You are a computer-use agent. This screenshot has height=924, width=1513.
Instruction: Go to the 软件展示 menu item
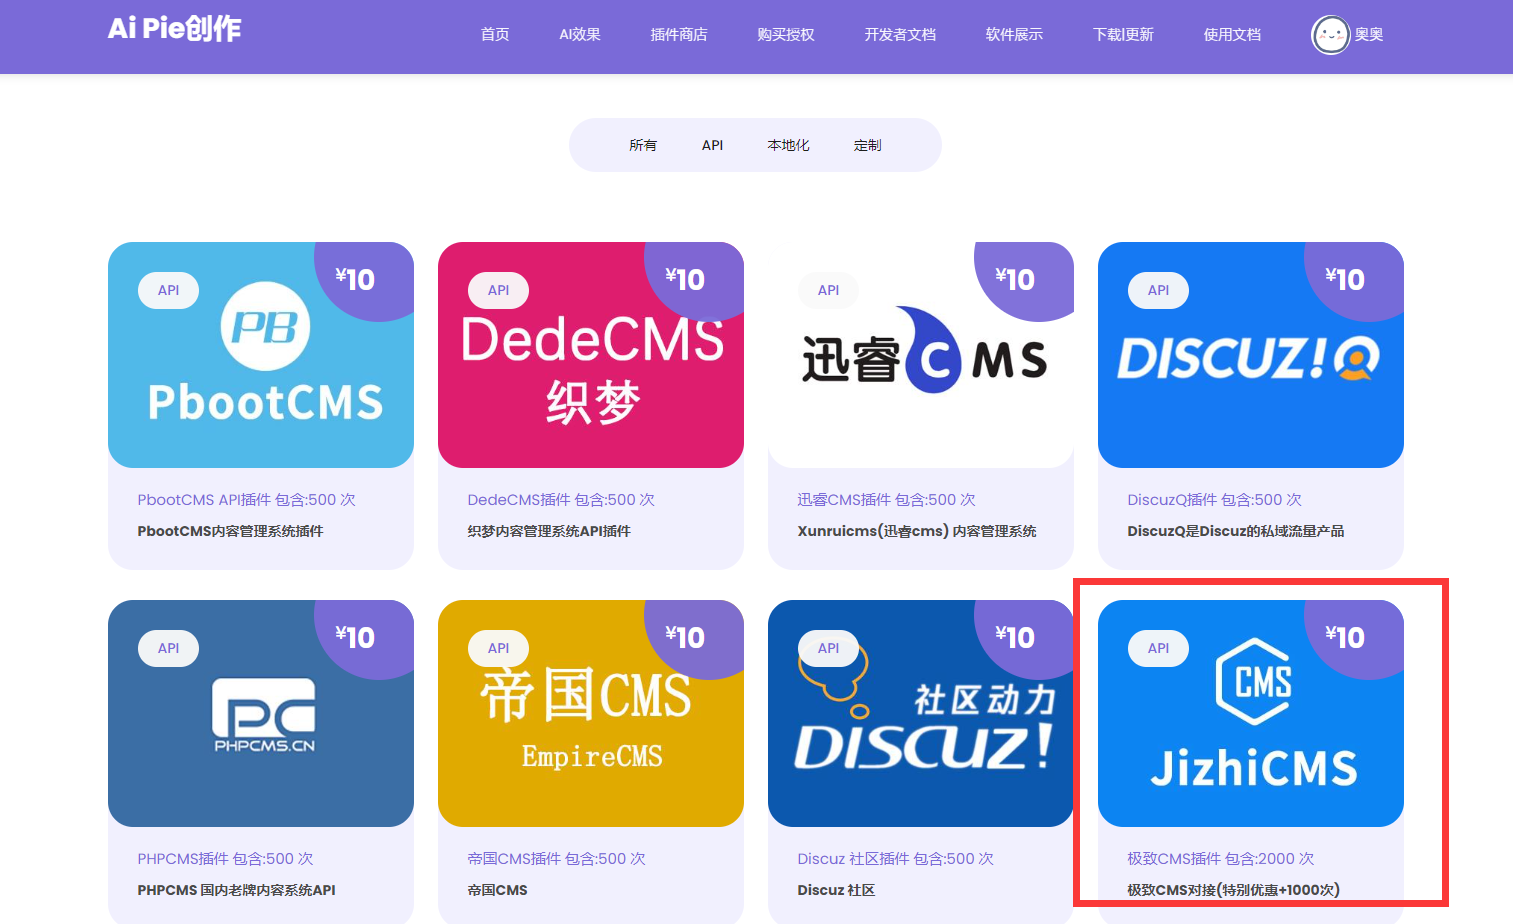pyautogui.click(x=1014, y=35)
